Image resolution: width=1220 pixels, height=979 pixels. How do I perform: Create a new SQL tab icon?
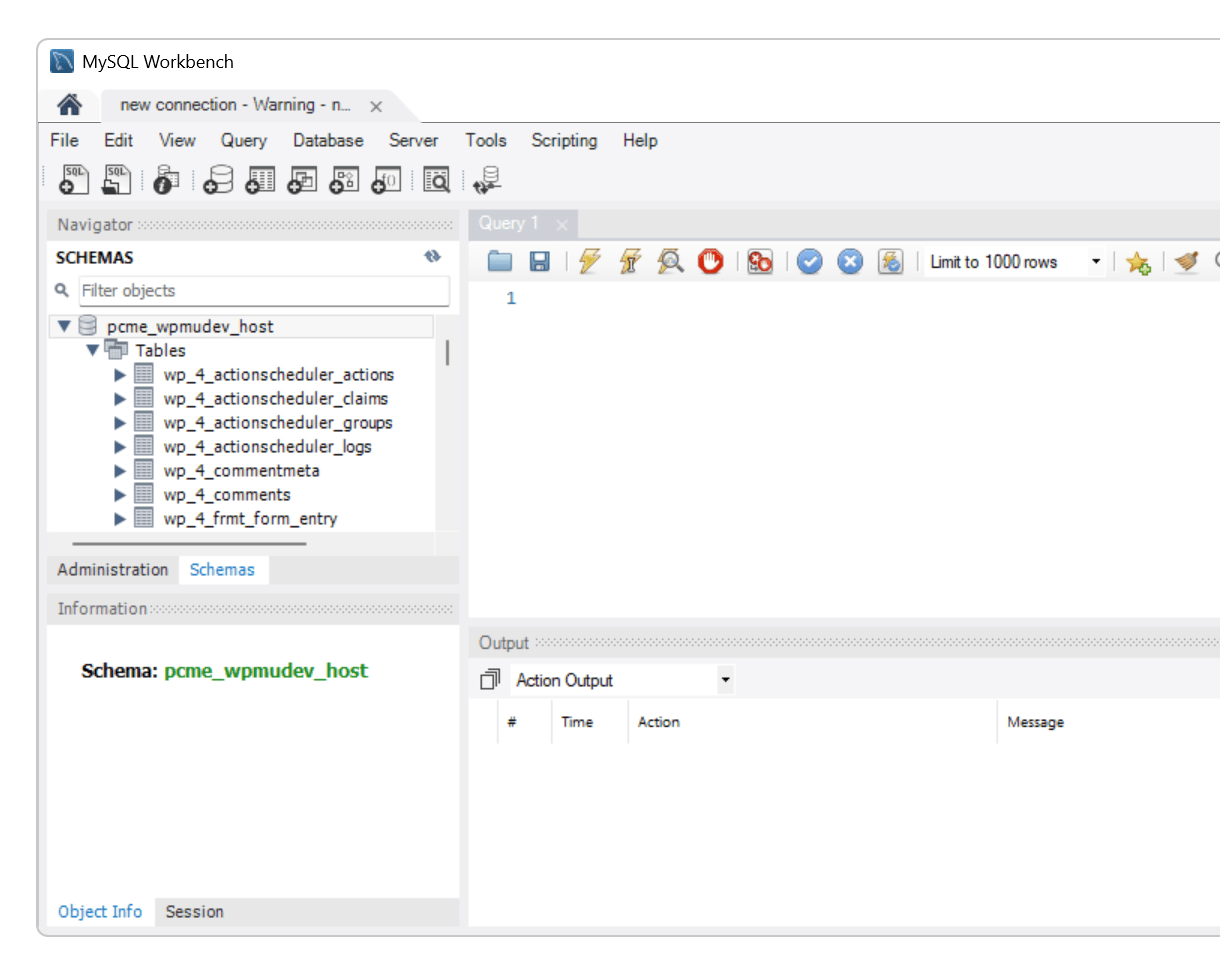75,179
